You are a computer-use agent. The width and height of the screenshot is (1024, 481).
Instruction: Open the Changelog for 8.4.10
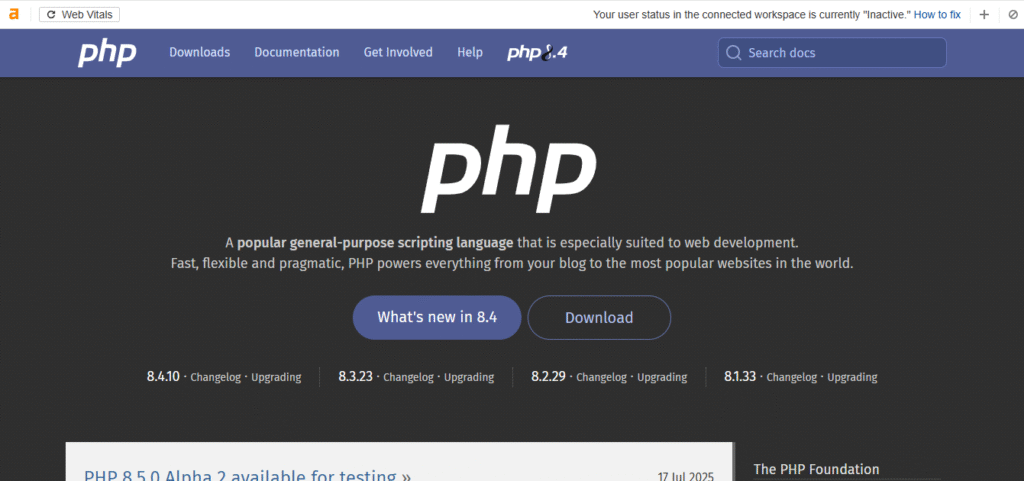pyautogui.click(x=216, y=377)
